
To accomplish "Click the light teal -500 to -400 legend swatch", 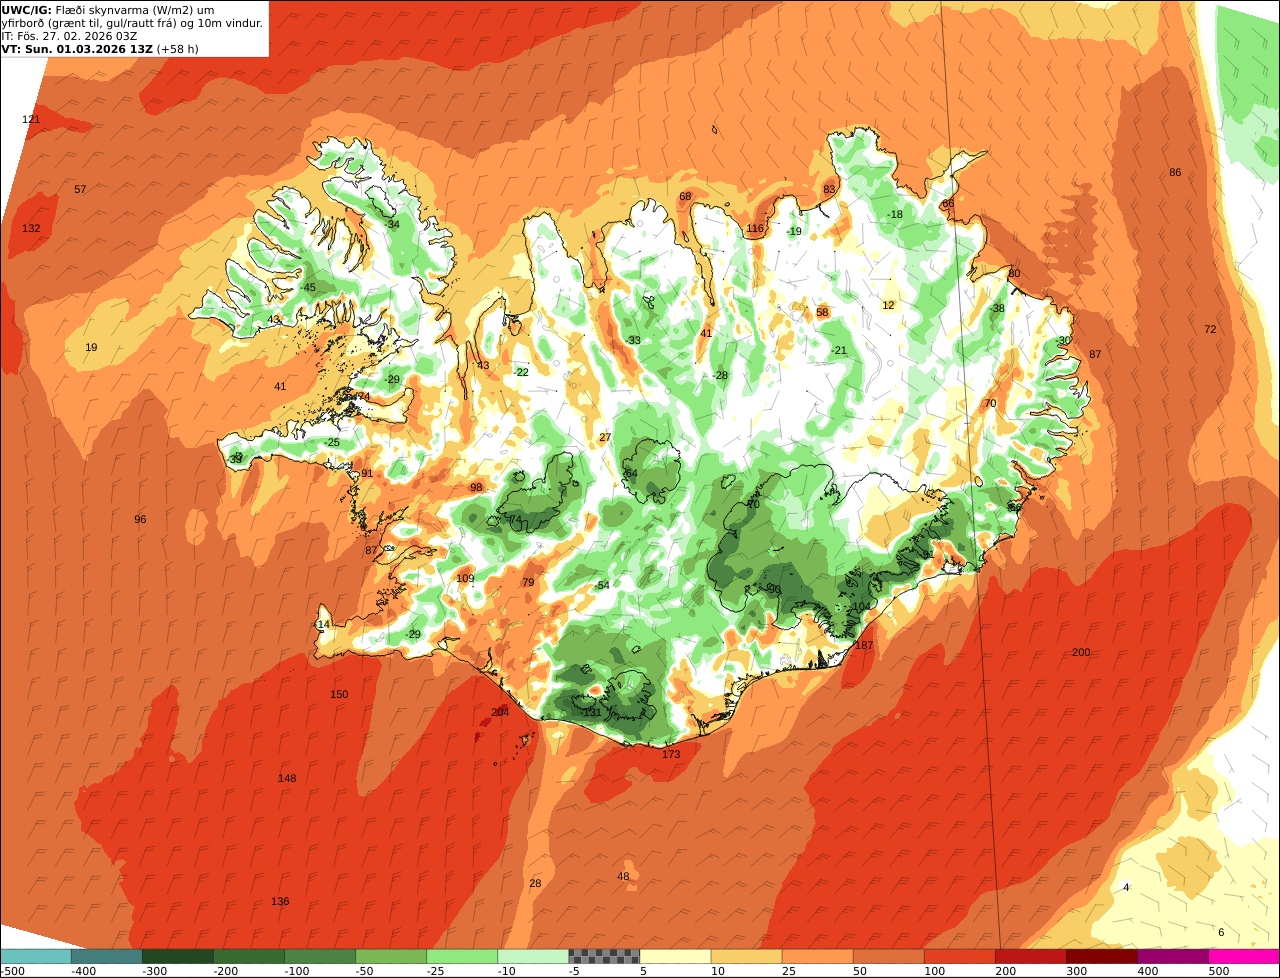I will tap(36, 956).
